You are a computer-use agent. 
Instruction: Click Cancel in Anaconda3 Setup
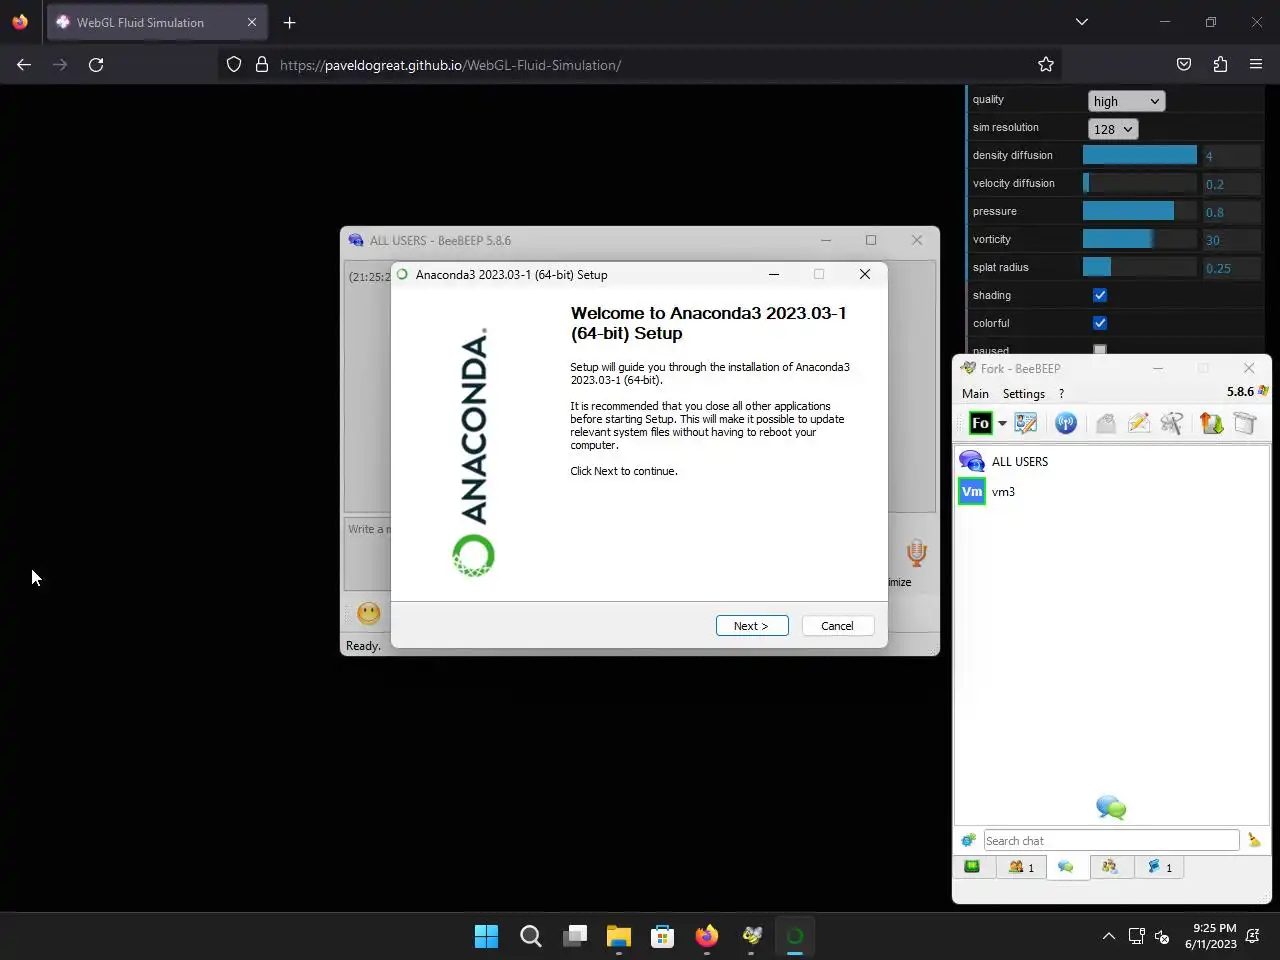click(838, 626)
